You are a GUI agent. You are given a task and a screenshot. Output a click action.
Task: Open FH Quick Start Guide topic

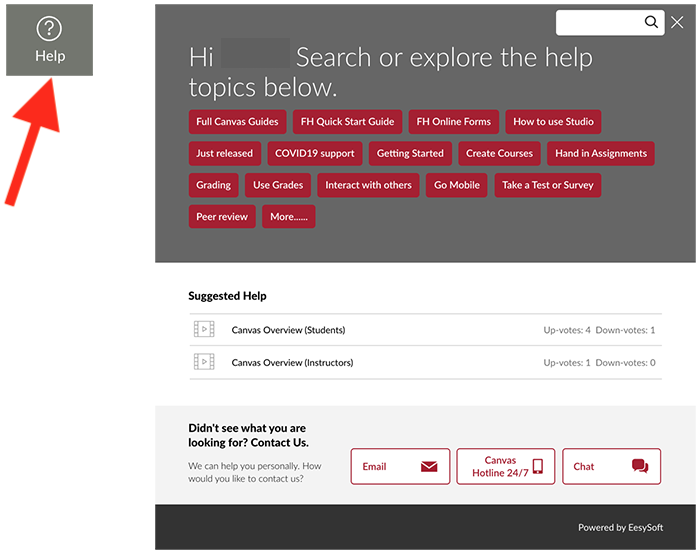pos(347,121)
